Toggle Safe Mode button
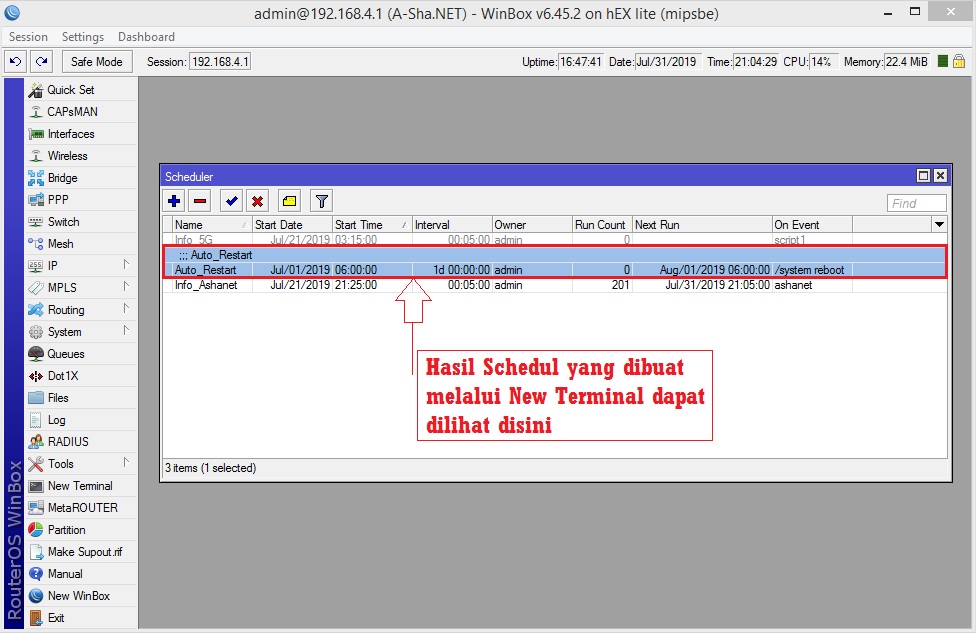This screenshot has height=633, width=976. 96,62
